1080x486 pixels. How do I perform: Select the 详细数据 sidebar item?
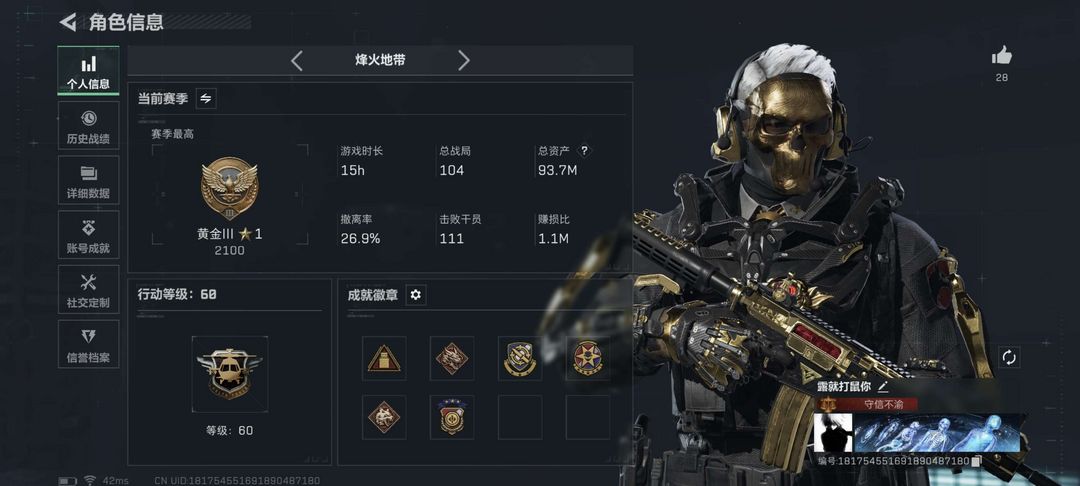tap(88, 180)
